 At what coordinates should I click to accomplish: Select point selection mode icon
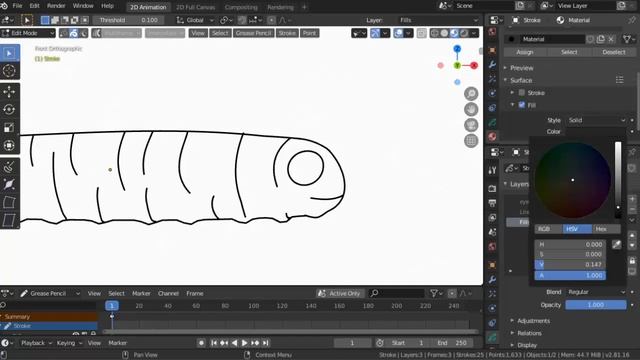(x=64, y=33)
